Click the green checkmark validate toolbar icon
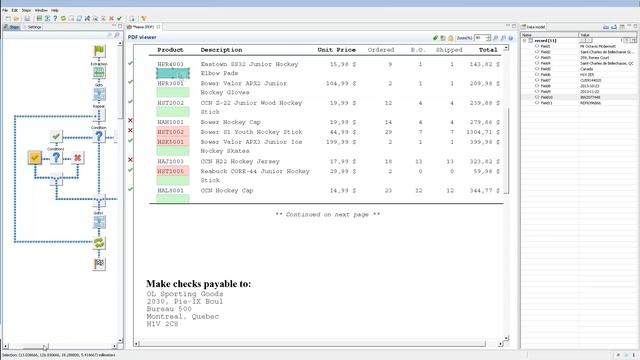Screen dimensions: 640x360 pos(119,18)
